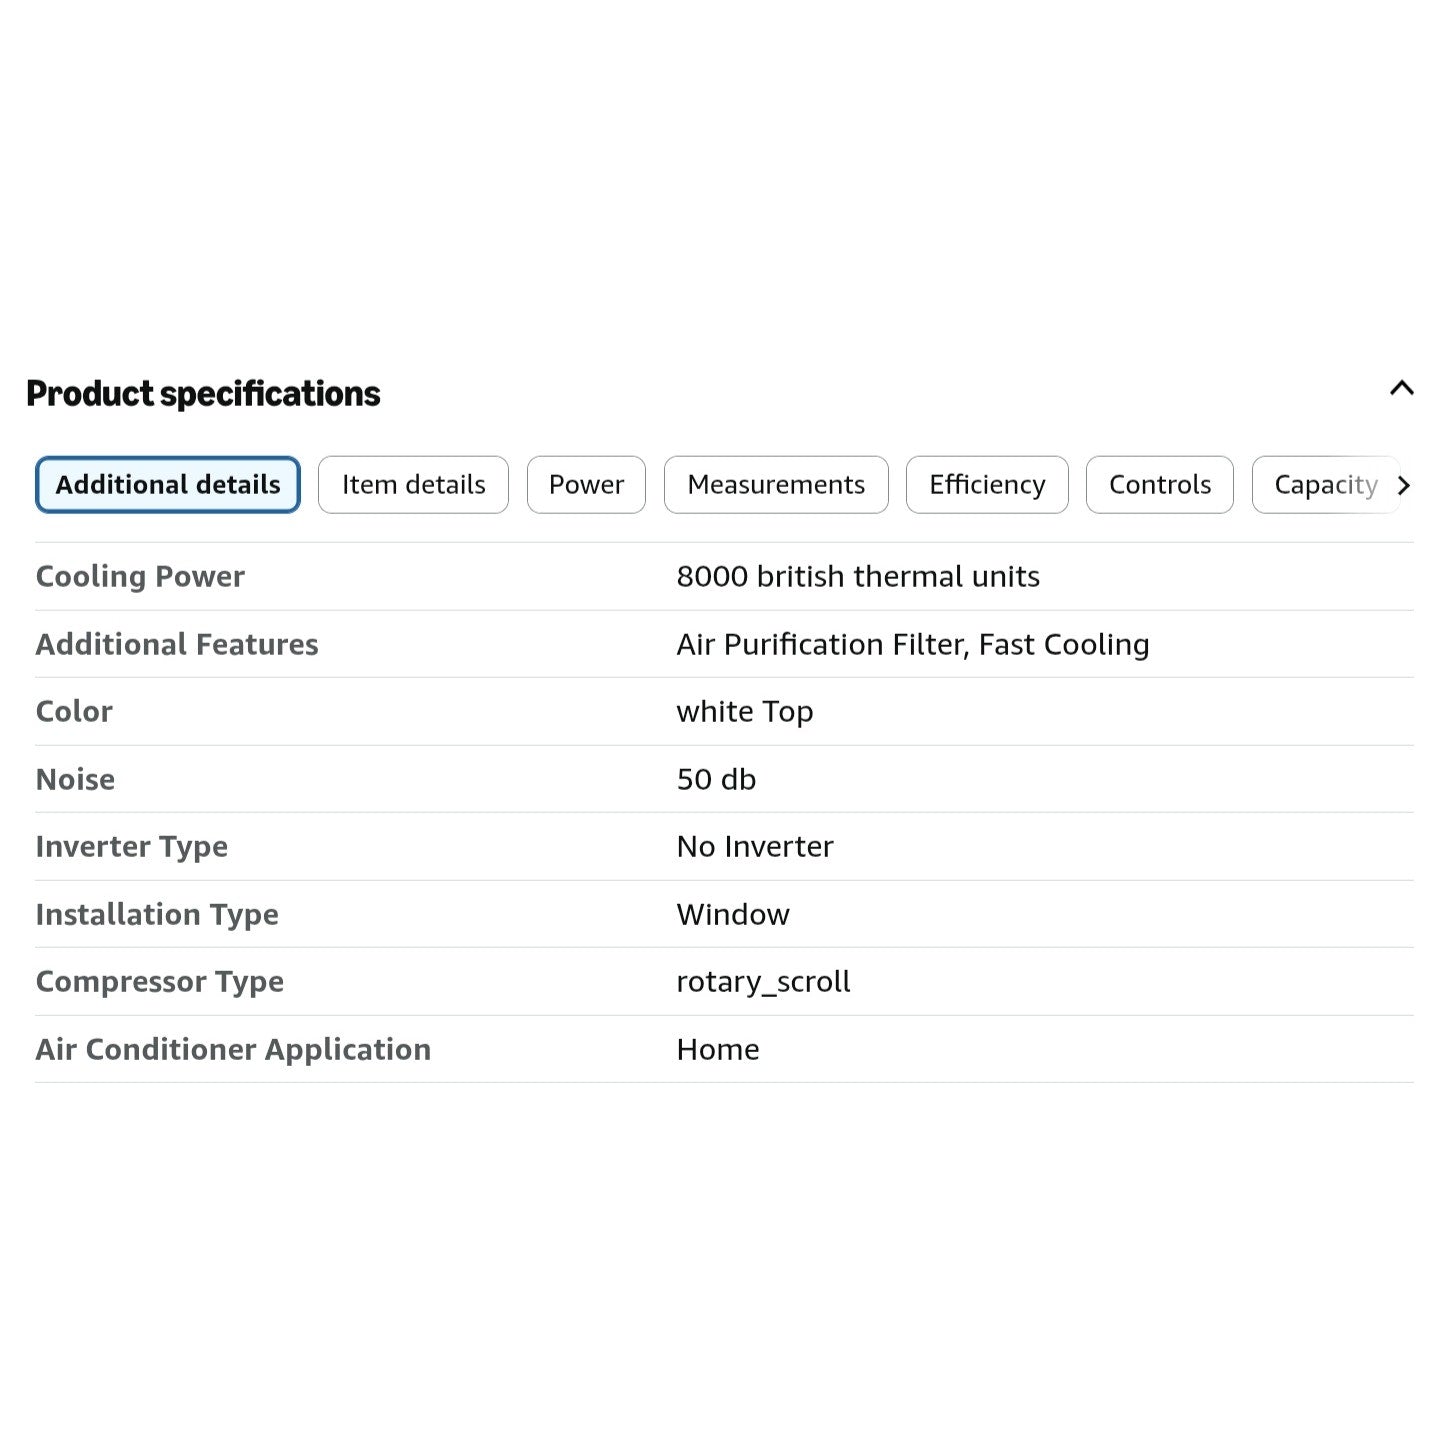Open the Item details tab

click(413, 485)
